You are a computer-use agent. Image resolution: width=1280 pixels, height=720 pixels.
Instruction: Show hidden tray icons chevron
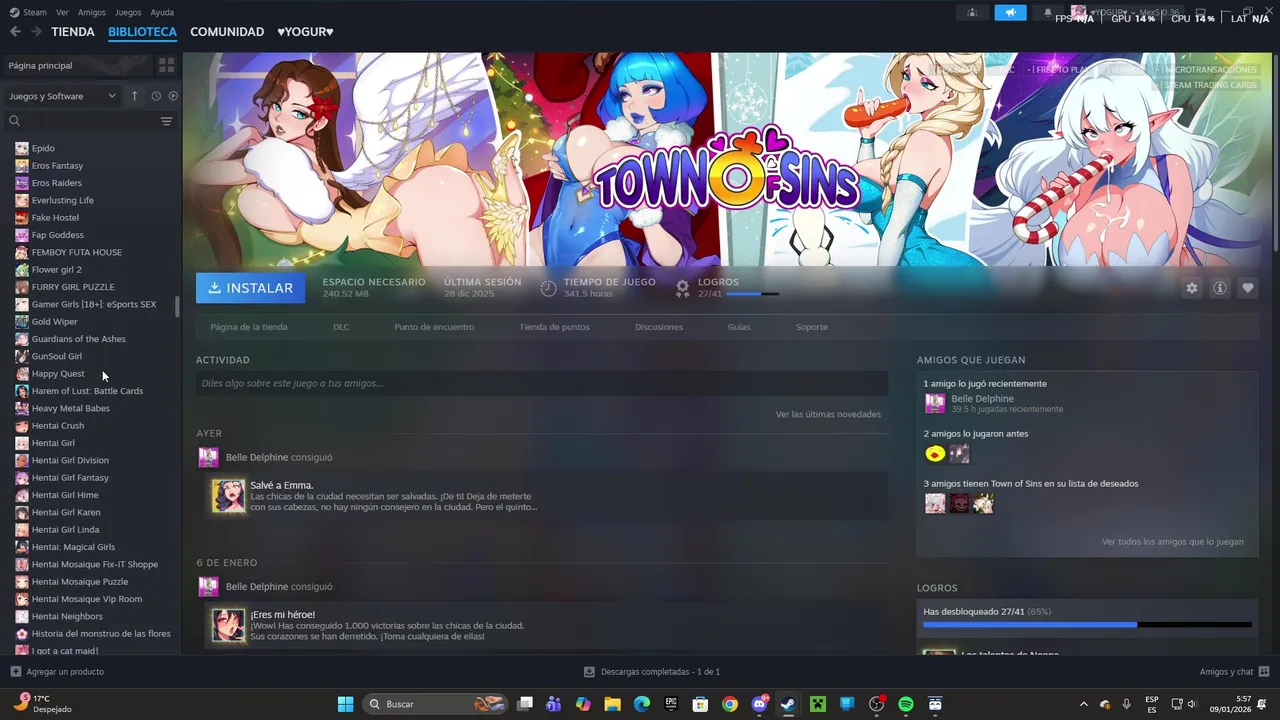click(1083, 704)
